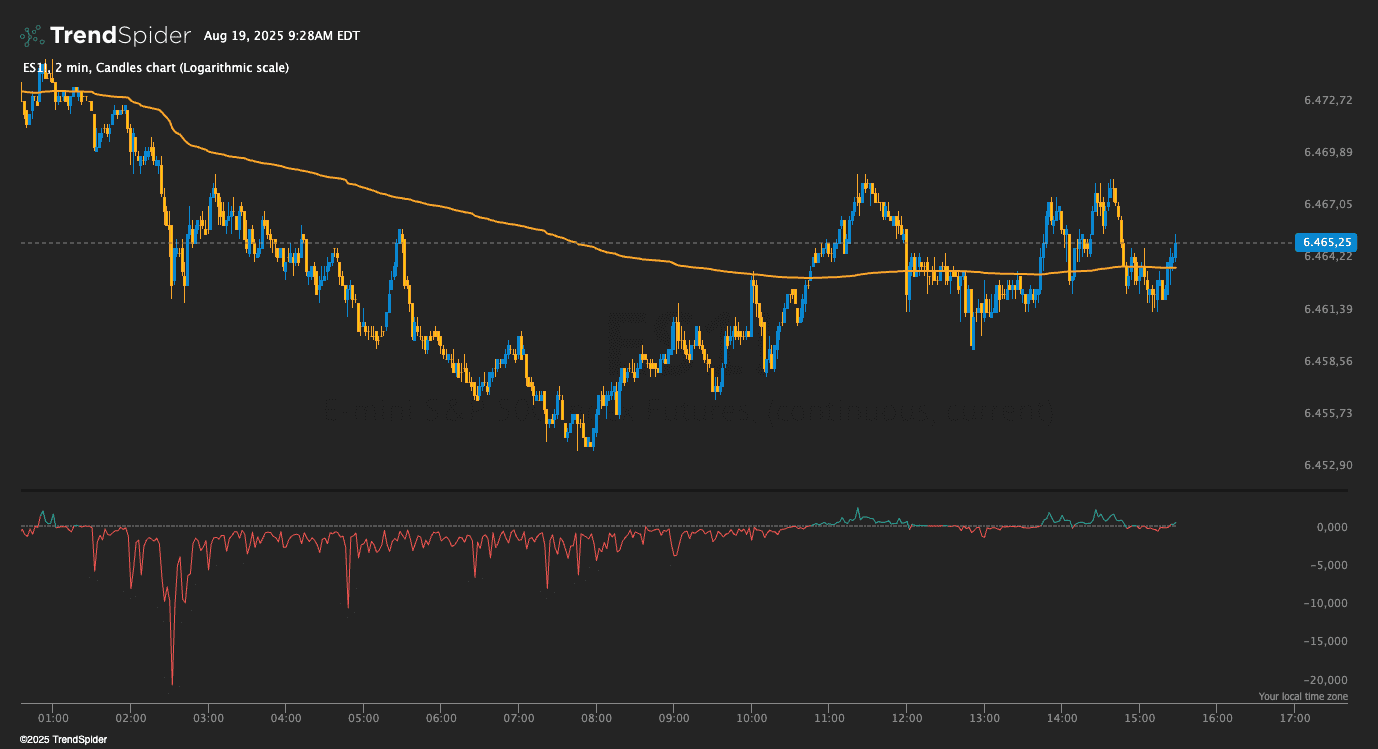Viewport: 1378px width, 749px height.
Task: Select a green bar in the lower indicator panel
Action: coord(857,512)
